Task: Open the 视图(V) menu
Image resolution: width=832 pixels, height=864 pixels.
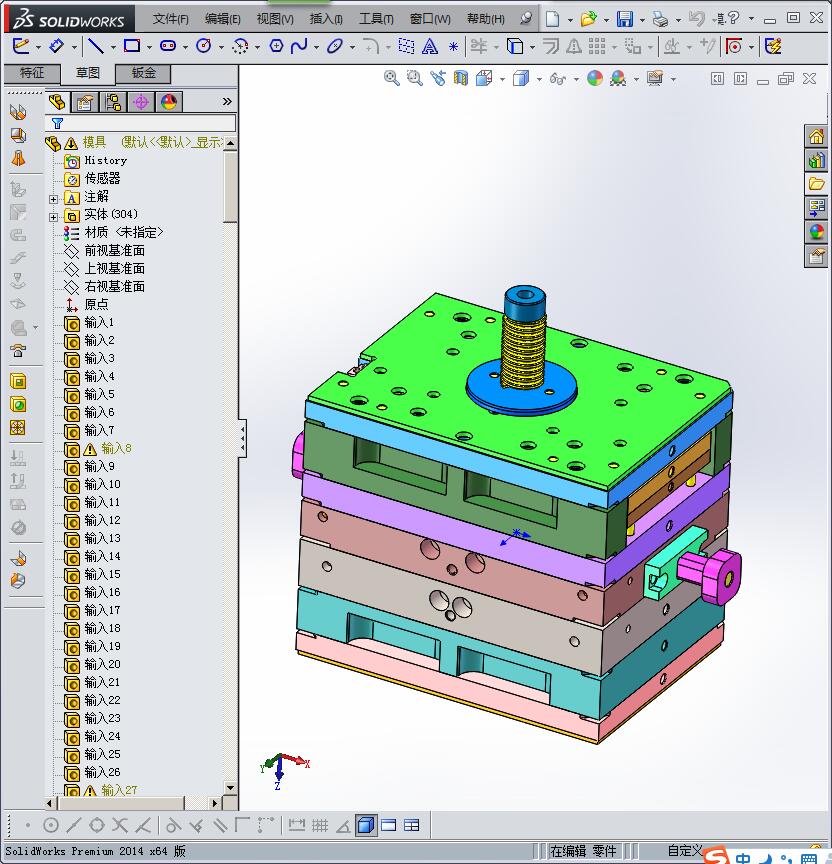Action: [x=275, y=19]
